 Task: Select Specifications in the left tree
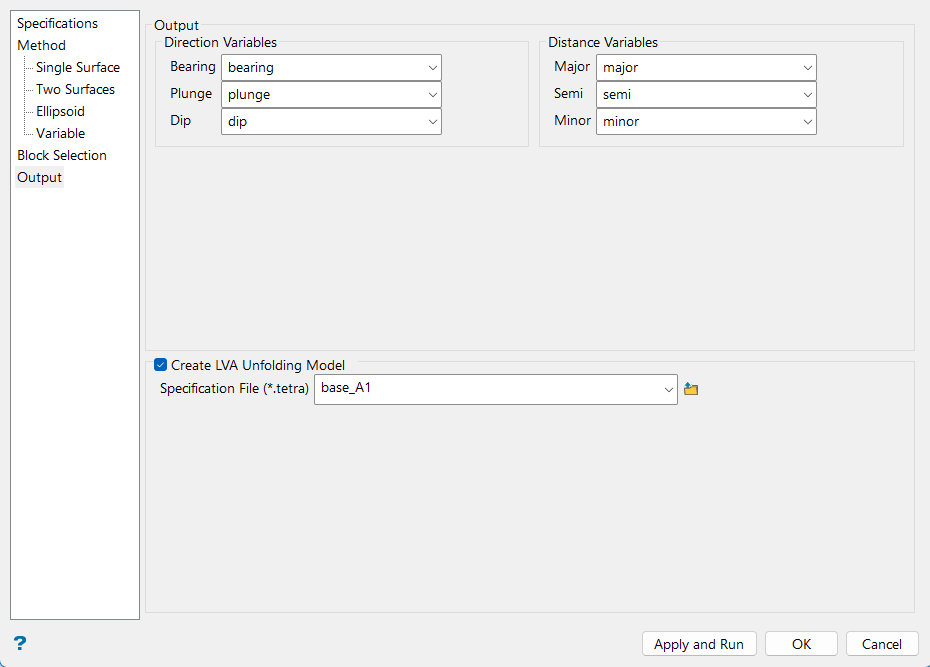(x=58, y=23)
